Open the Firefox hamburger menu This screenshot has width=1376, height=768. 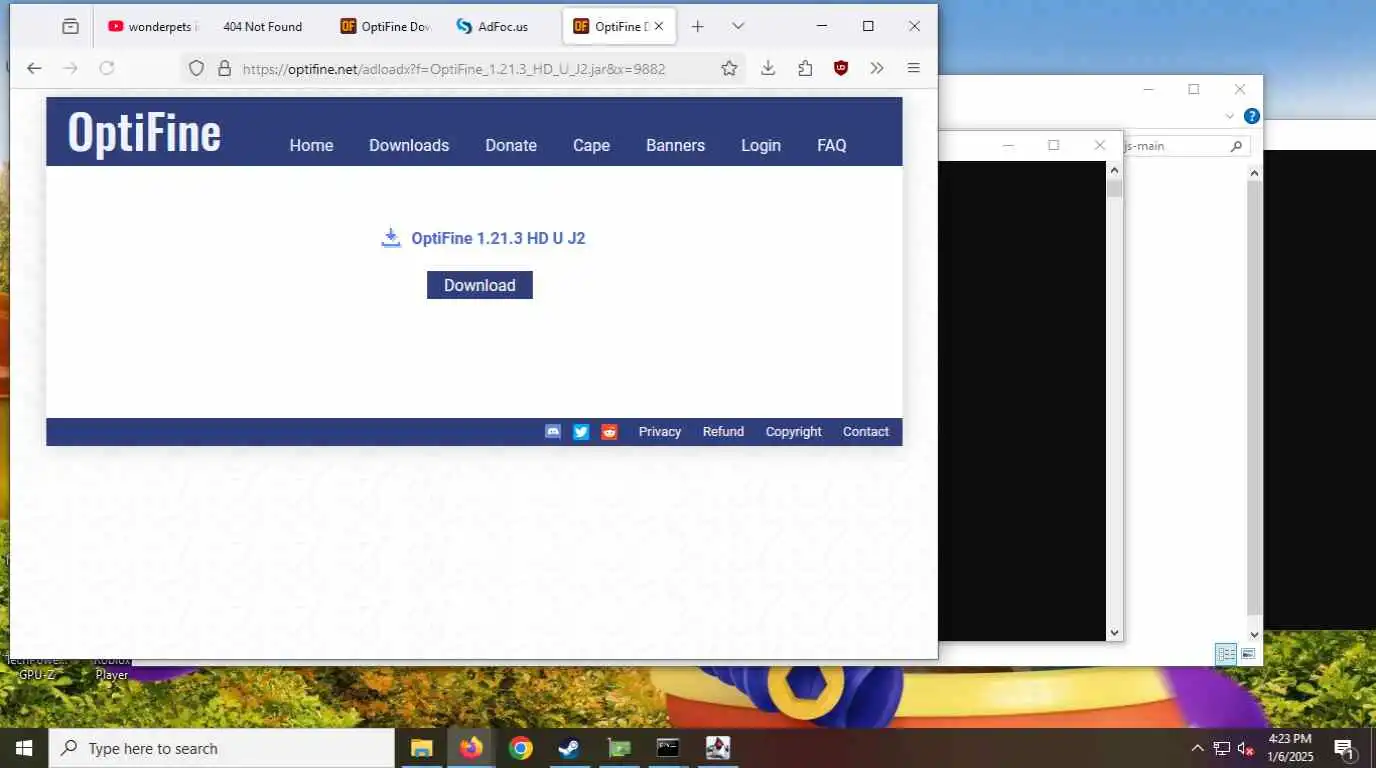click(x=913, y=68)
